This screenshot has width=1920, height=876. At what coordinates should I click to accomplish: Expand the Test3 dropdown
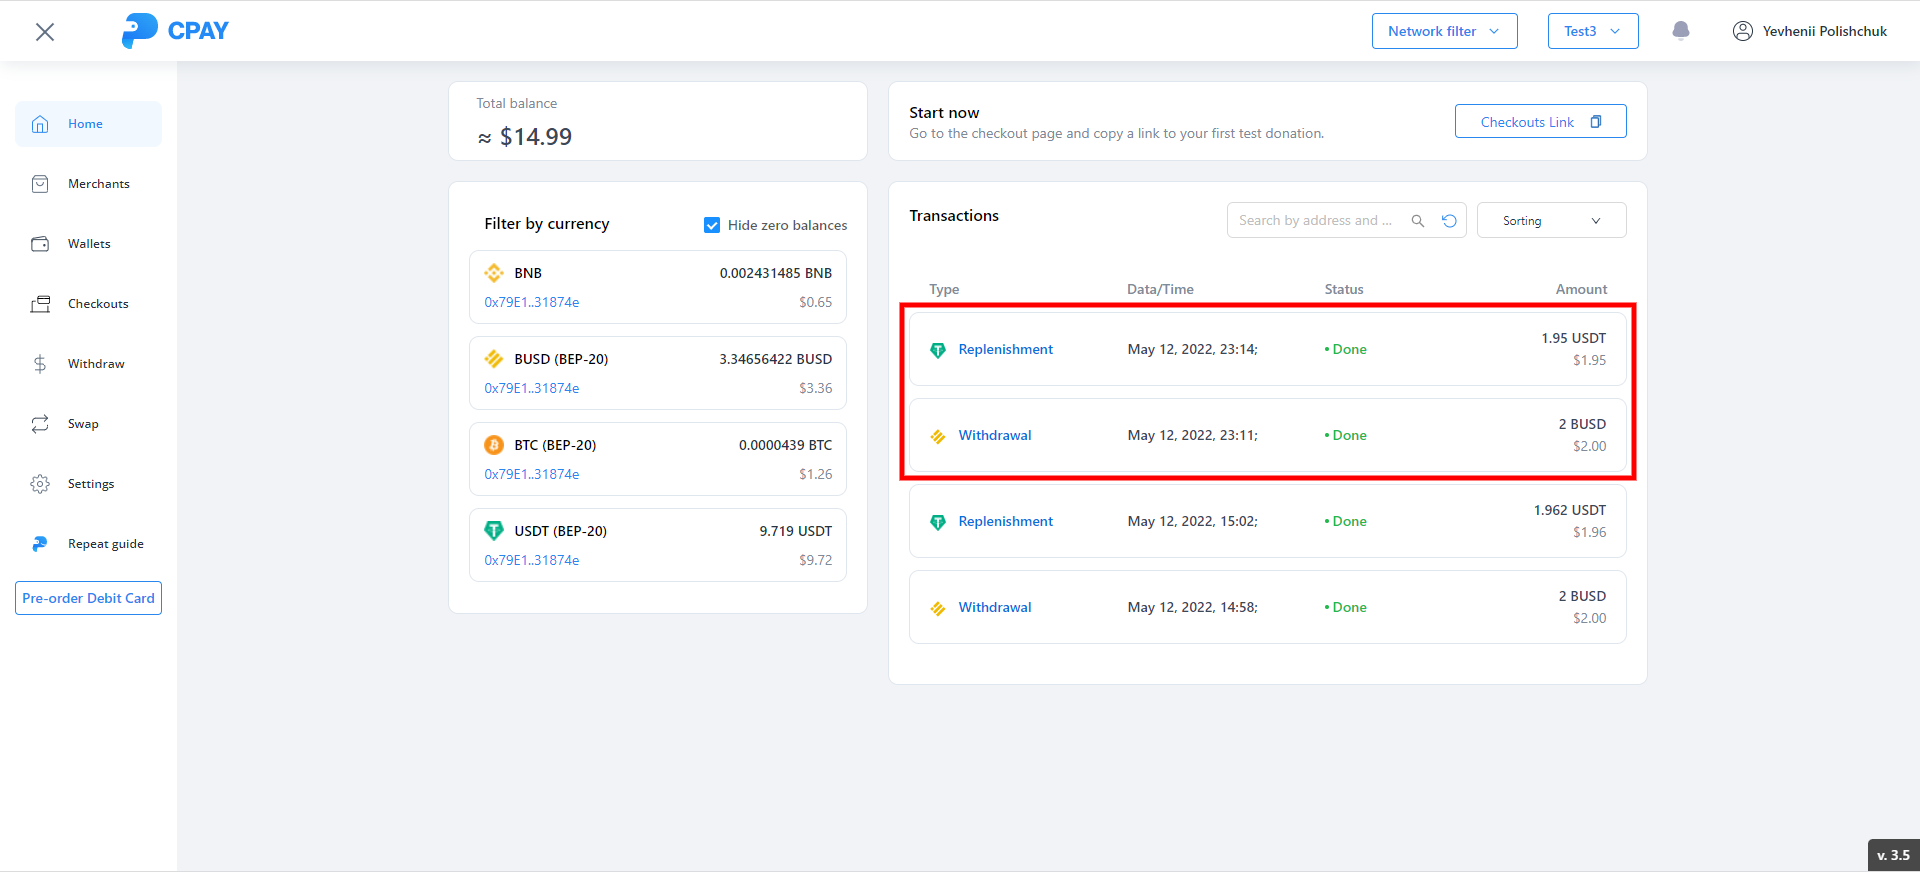1592,31
